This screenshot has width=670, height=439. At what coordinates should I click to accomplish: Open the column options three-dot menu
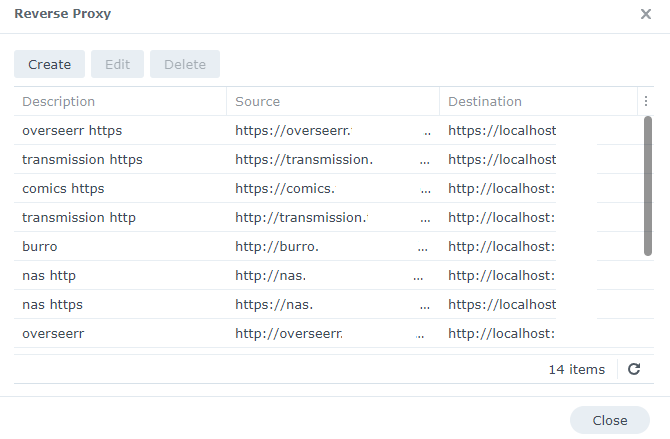point(646,101)
